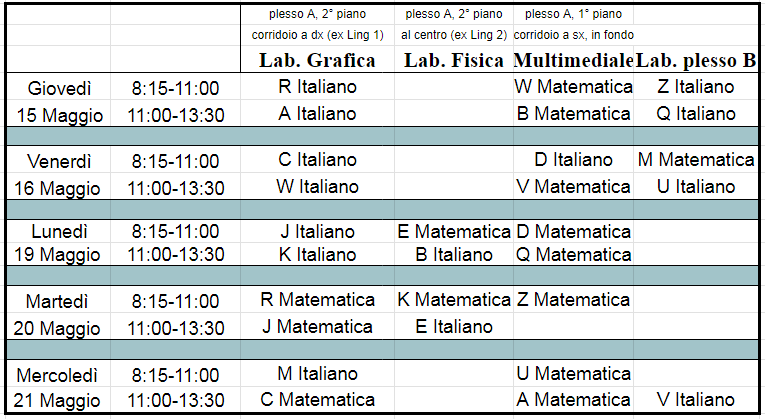Click the 'corridoio a dx (ex Ling 1)' cell
This screenshot has width=765, height=419.
point(317,35)
